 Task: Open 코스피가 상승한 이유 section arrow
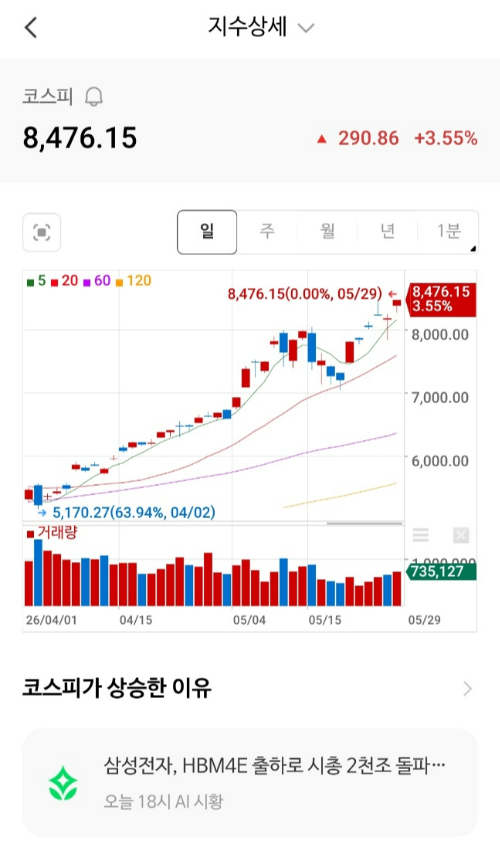(467, 689)
